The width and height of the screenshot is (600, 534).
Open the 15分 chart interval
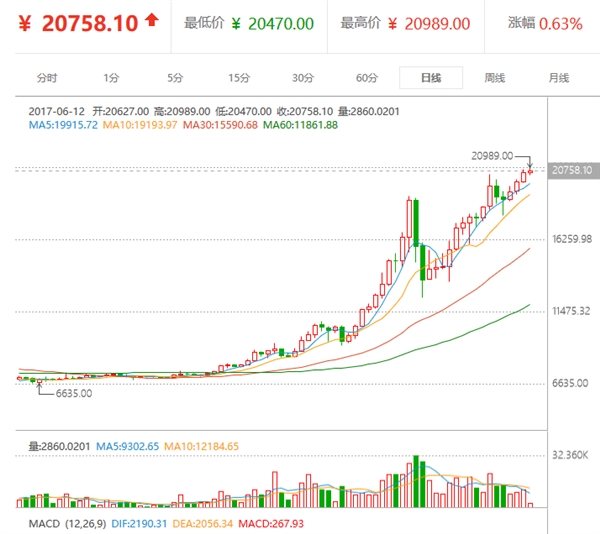tap(238, 78)
